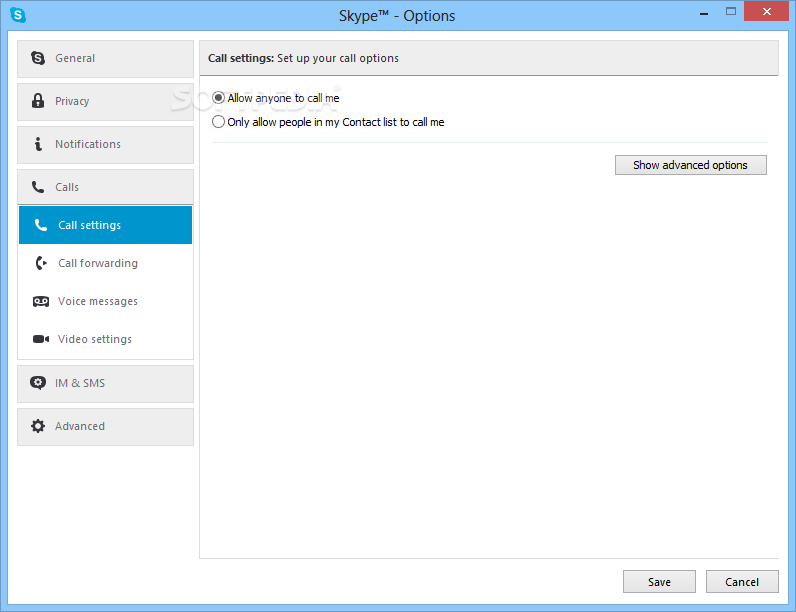This screenshot has height=612, width=796.
Task: Go to Voice messages sub-item
Action: (x=106, y=301)
